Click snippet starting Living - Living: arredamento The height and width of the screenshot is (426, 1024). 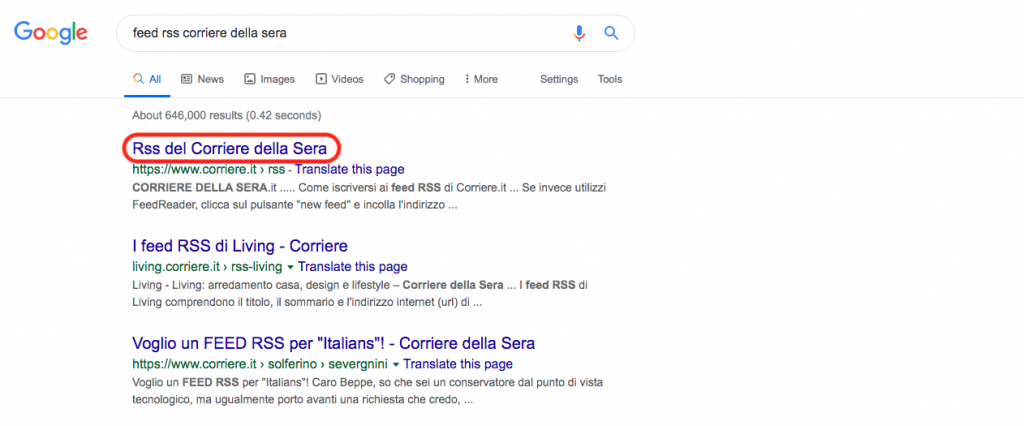click(360, 294)
